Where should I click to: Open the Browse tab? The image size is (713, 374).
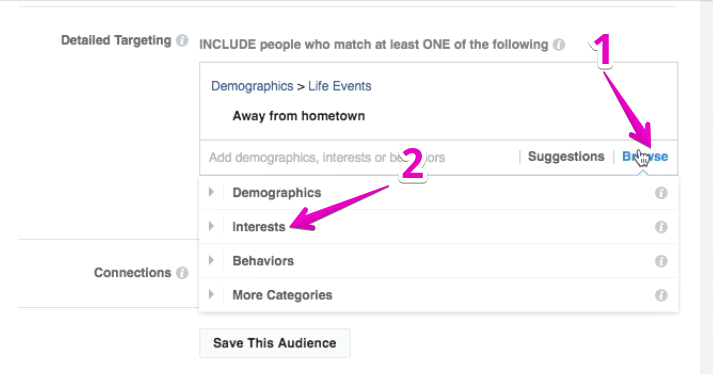(x=645, y=157)
